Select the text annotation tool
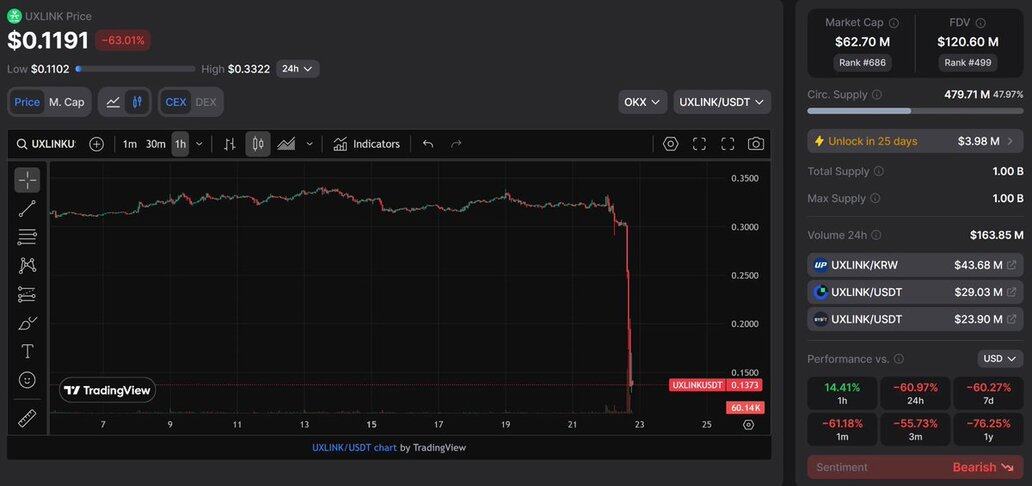This screenshot has height=486, width=1032. 27,352
